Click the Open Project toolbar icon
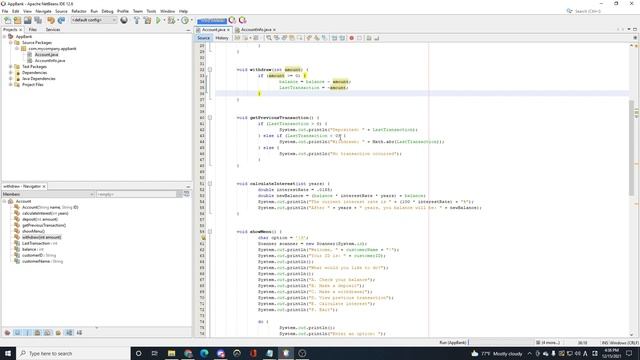This screenshot has width=640, height=360. [x=28, y=20]
